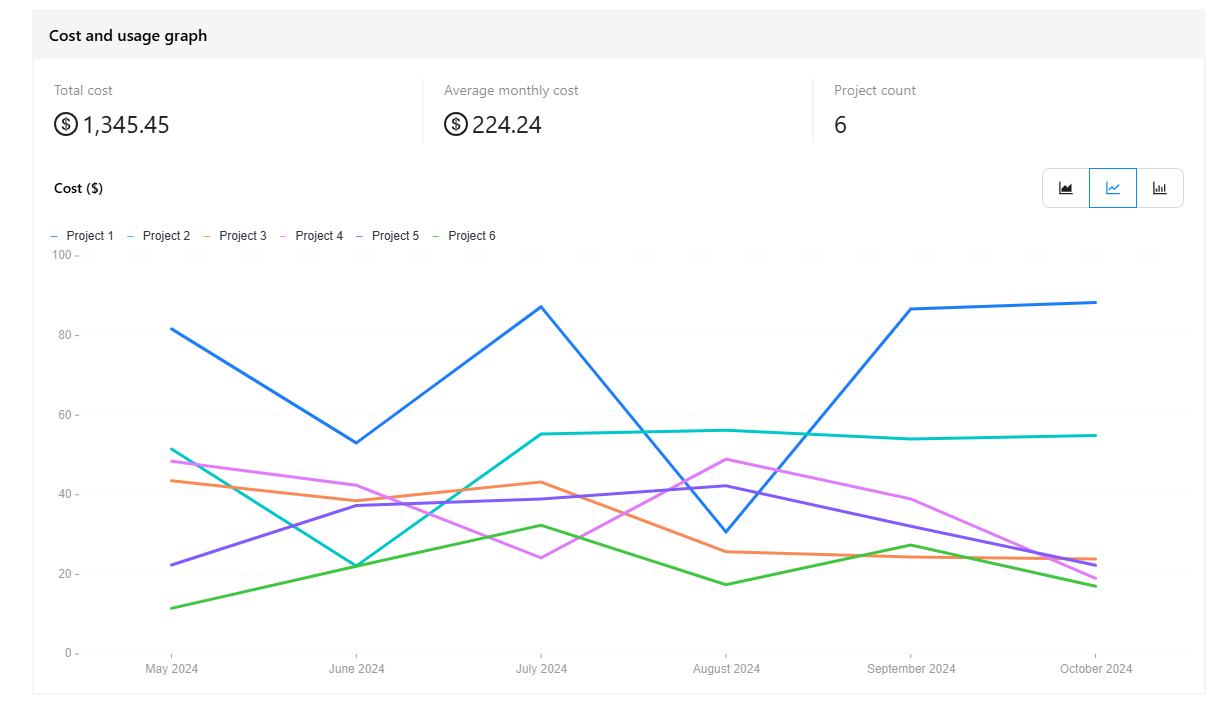Click Project 6 line point at May 2024
The height and width of the screenshot is (707, 1226).
pos(171,608)
